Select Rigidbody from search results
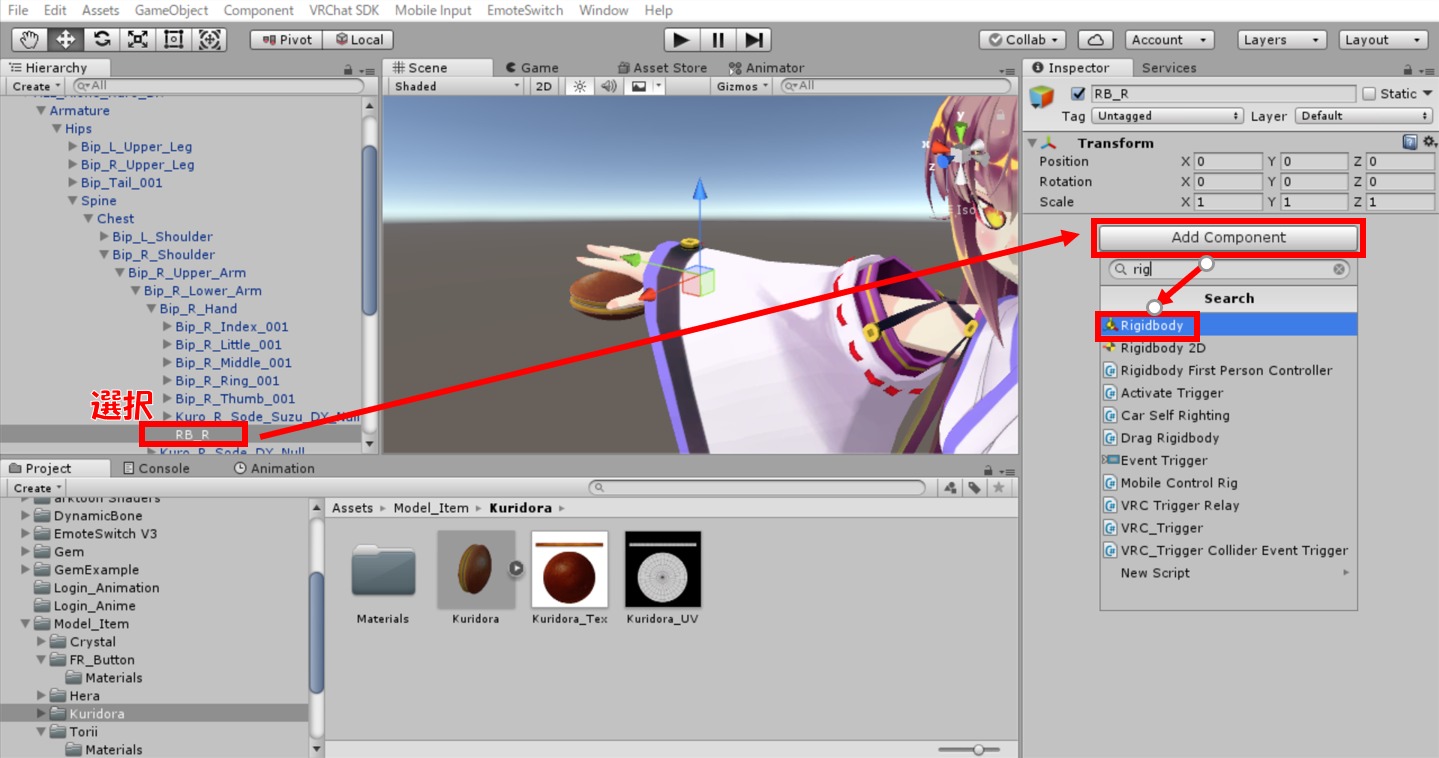 click(x=1151, y=325)
